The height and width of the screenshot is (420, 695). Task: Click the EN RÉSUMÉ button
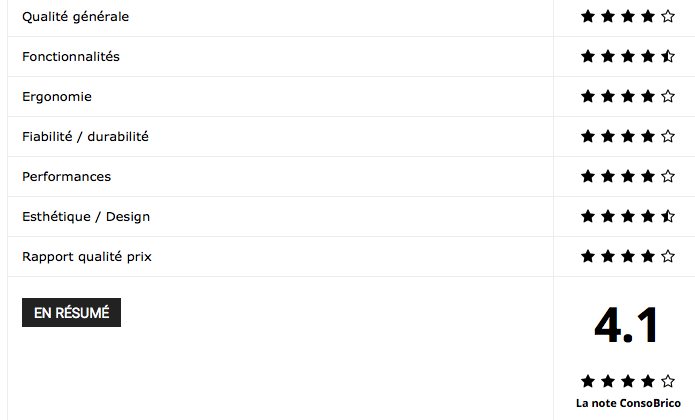(x=71, y=312)
